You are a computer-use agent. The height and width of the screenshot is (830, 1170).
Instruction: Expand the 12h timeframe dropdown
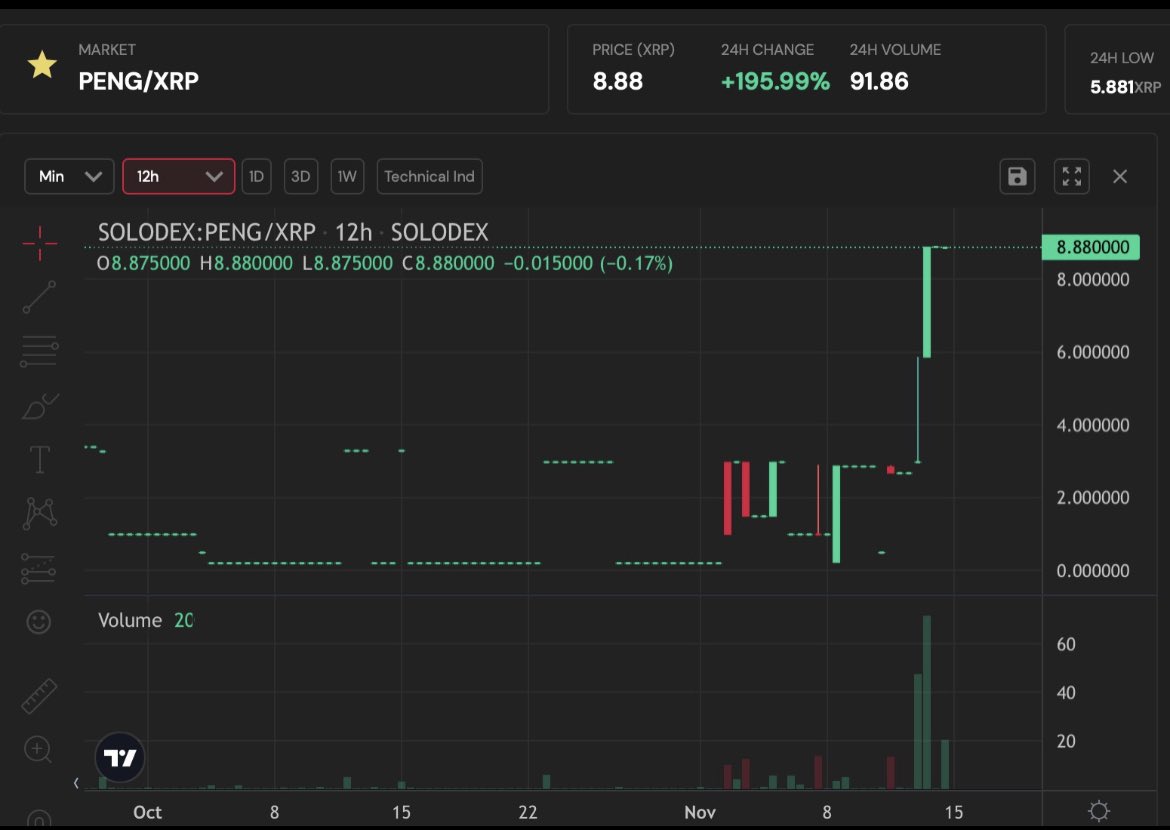[178, 176]
